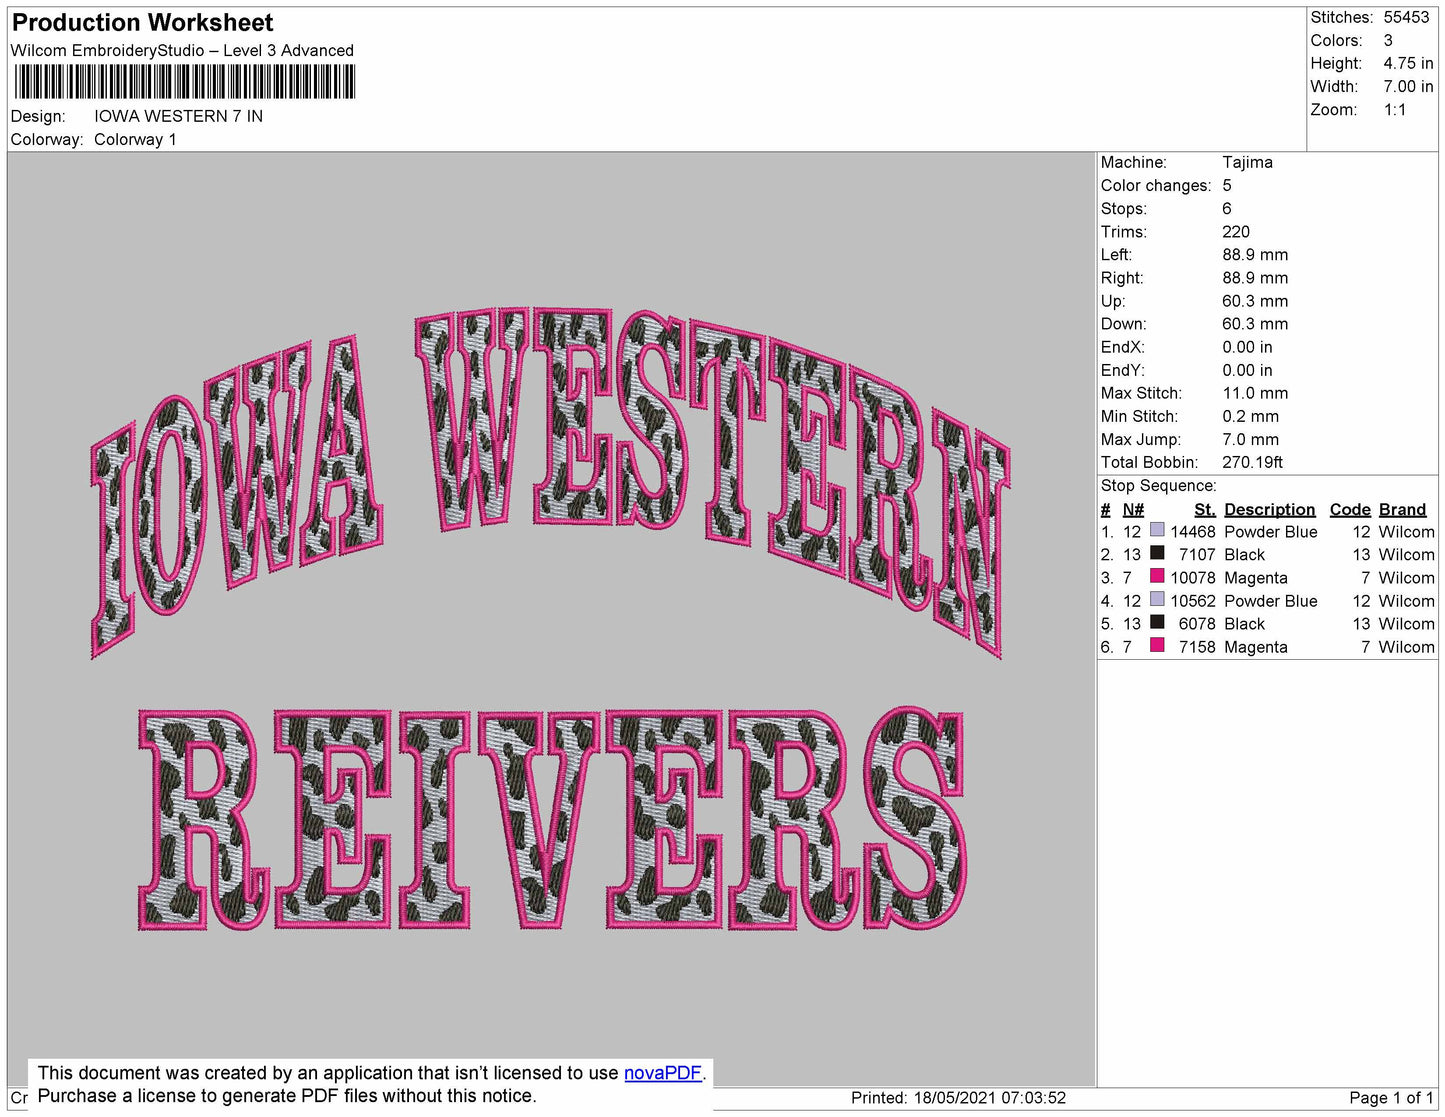Viewport: 1445px width, 1117px height.
Task: Click the "St." column header
Action: [x=1205, y=510]
